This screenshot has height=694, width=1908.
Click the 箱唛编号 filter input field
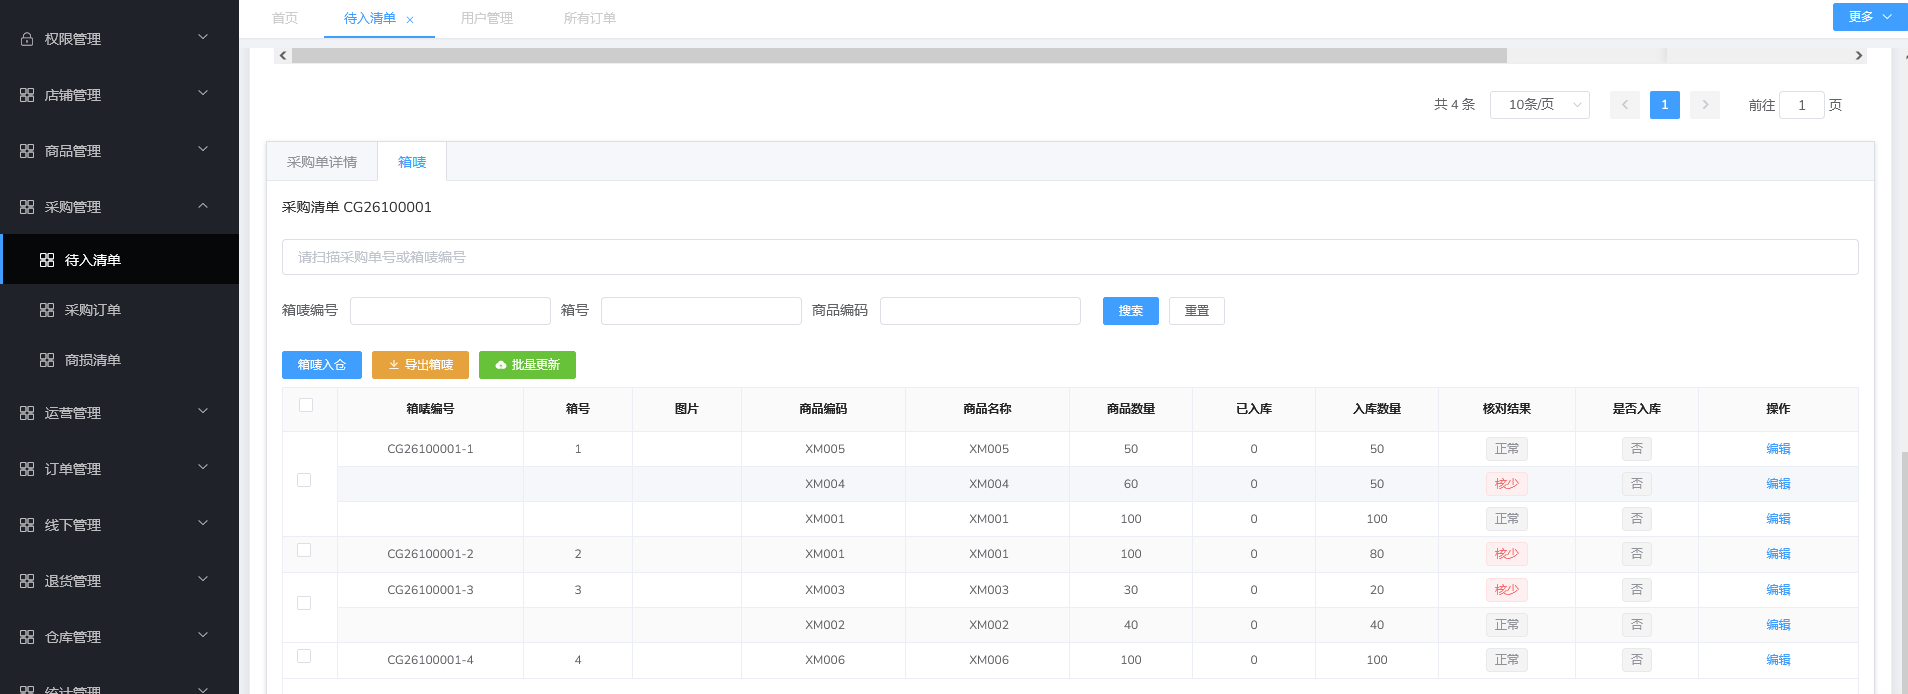(x=450, y=311)
